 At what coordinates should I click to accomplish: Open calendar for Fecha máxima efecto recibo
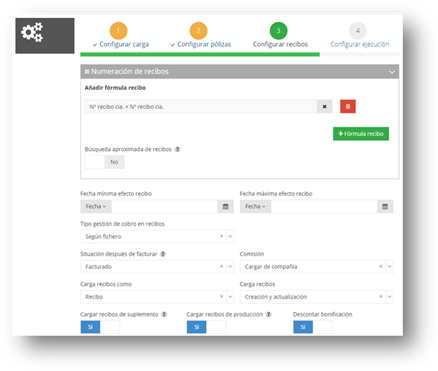click(x=385, y=207)
